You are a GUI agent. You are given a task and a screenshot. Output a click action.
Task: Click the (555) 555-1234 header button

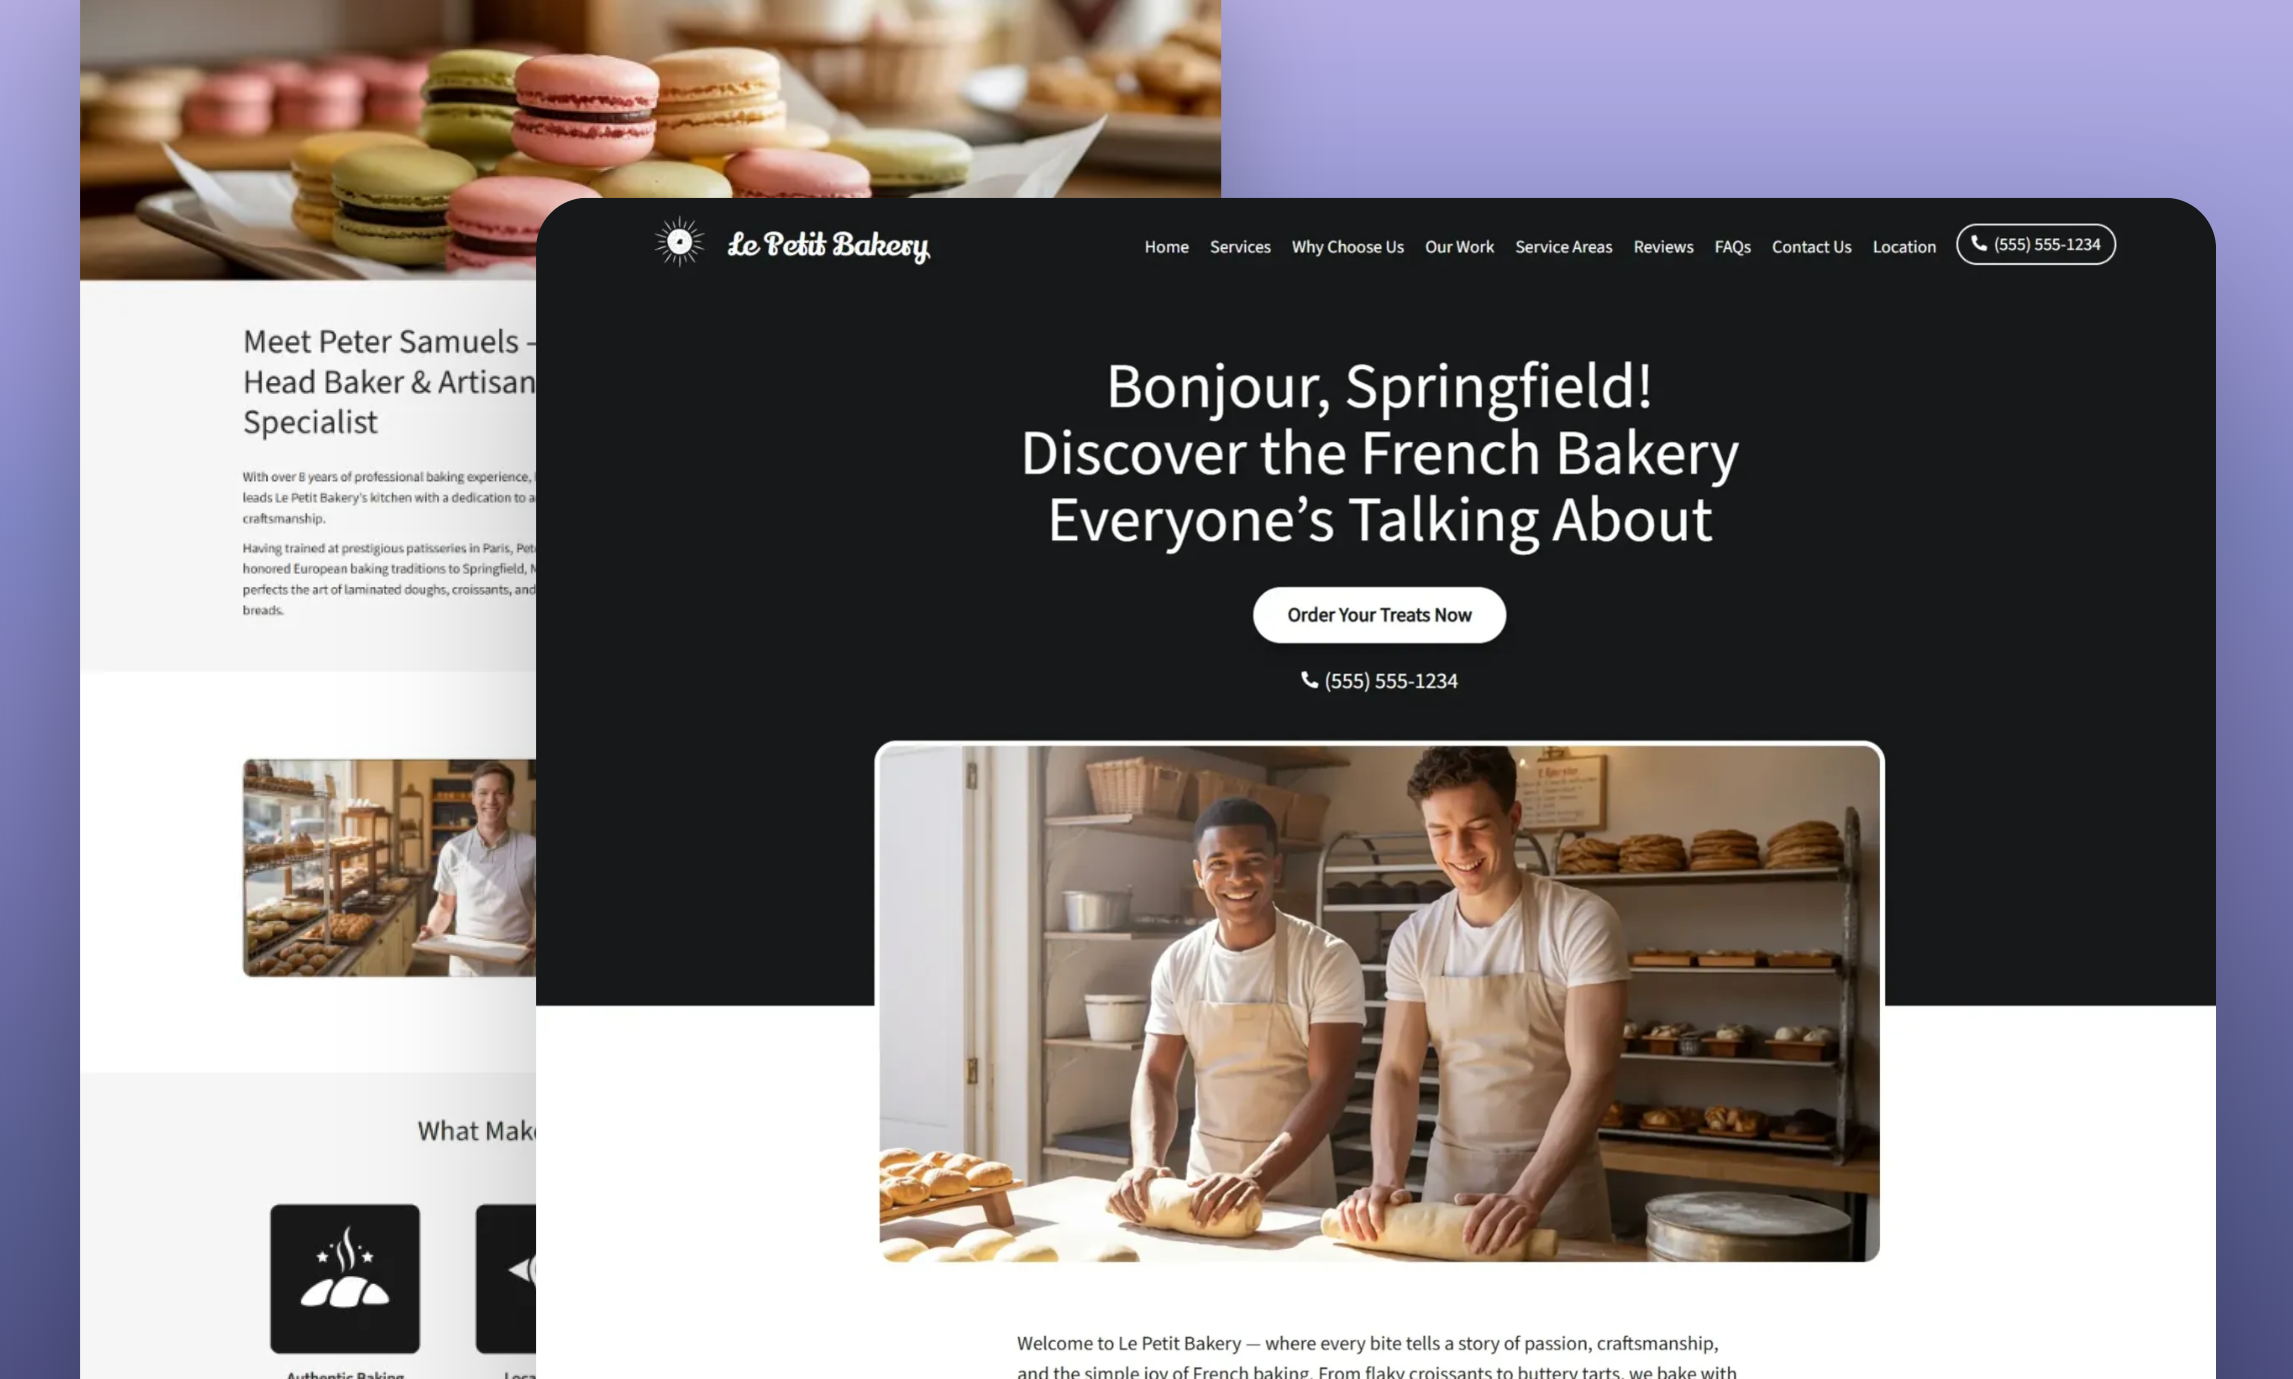2035,244
